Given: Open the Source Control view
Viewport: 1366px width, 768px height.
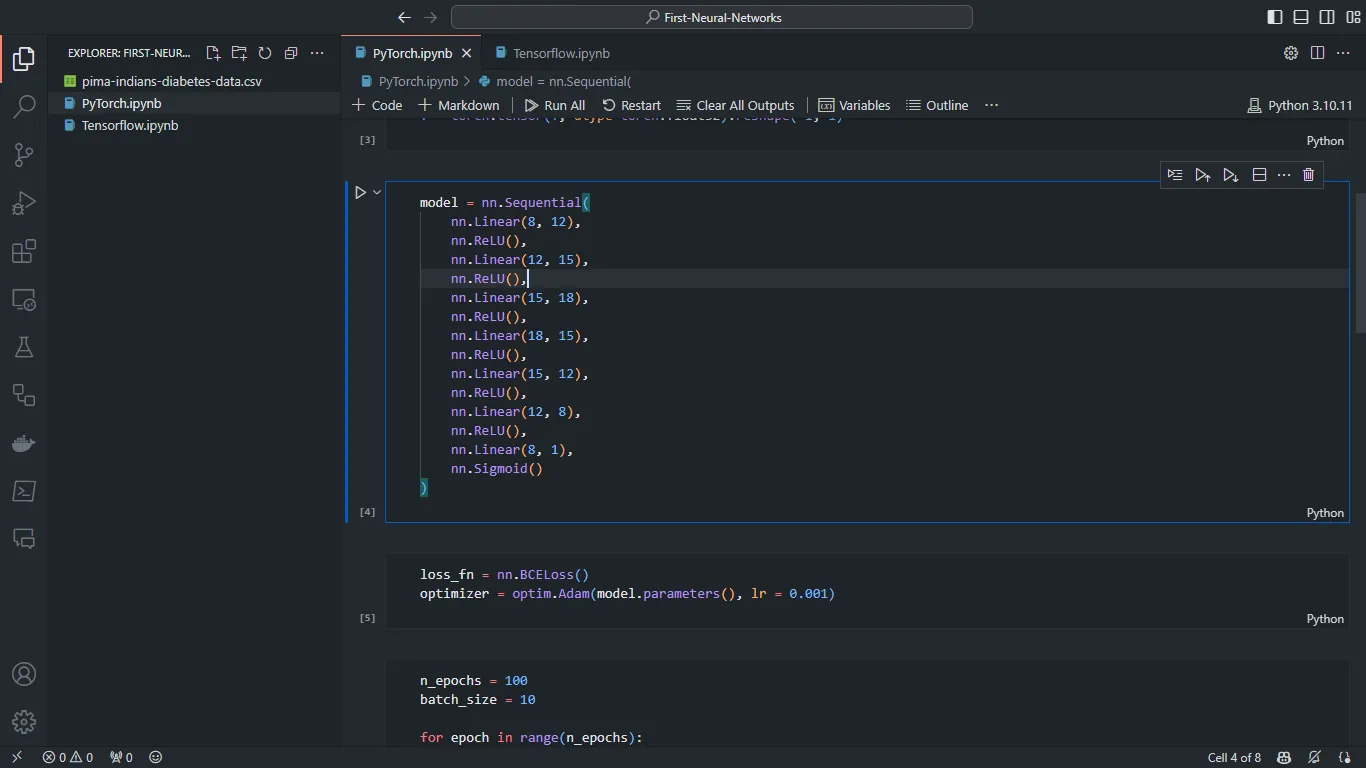Looking at the screenshot, I should point(24,155).
